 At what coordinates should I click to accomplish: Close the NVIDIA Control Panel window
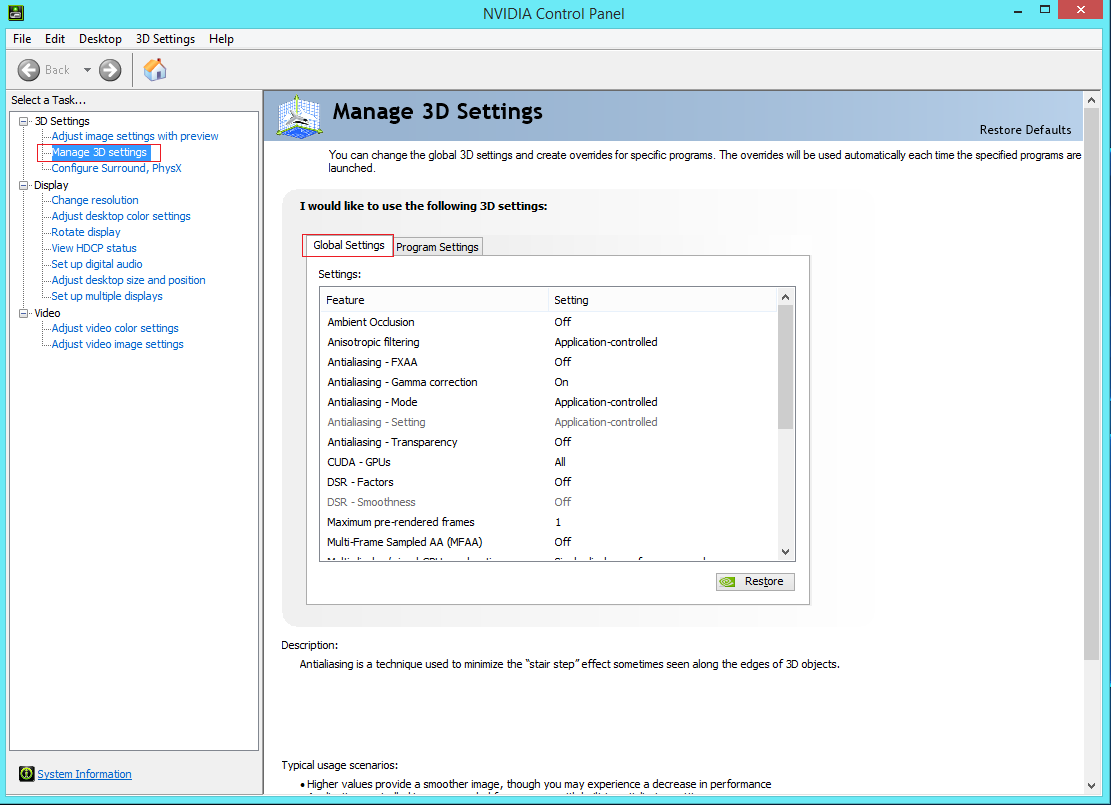pyautogui.click(x=1081, y=10)
